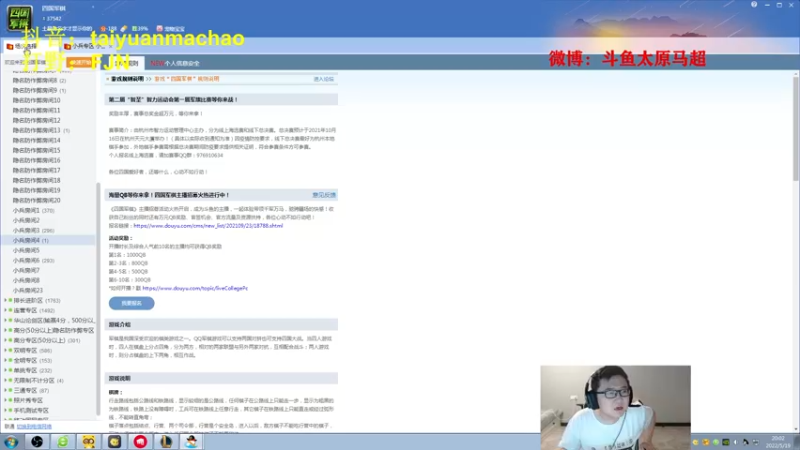Open the army chess game taskbar icon

pyautogui.click(x=166, y=442)
